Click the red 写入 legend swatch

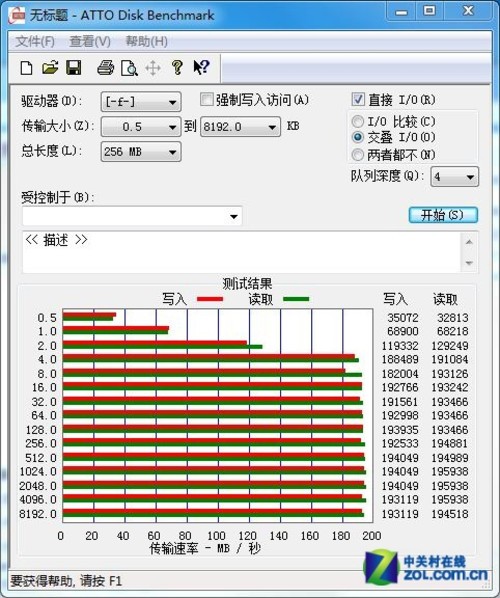coord(210,299)
